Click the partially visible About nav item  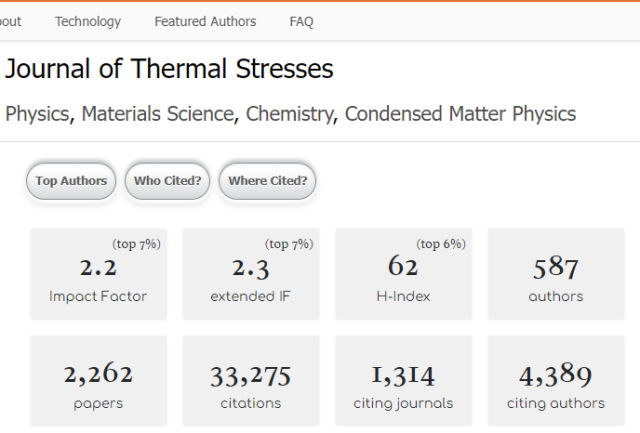pos(10,22)
